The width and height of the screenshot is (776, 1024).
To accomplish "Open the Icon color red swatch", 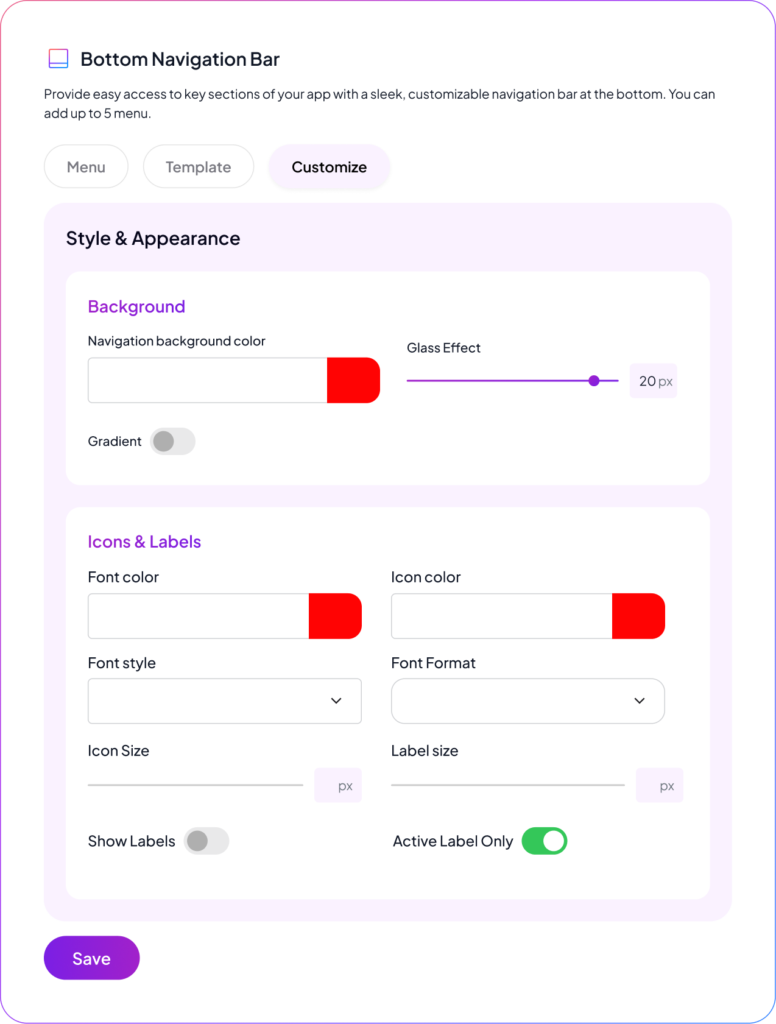I will pyautogui.click(x=638, y=616).
